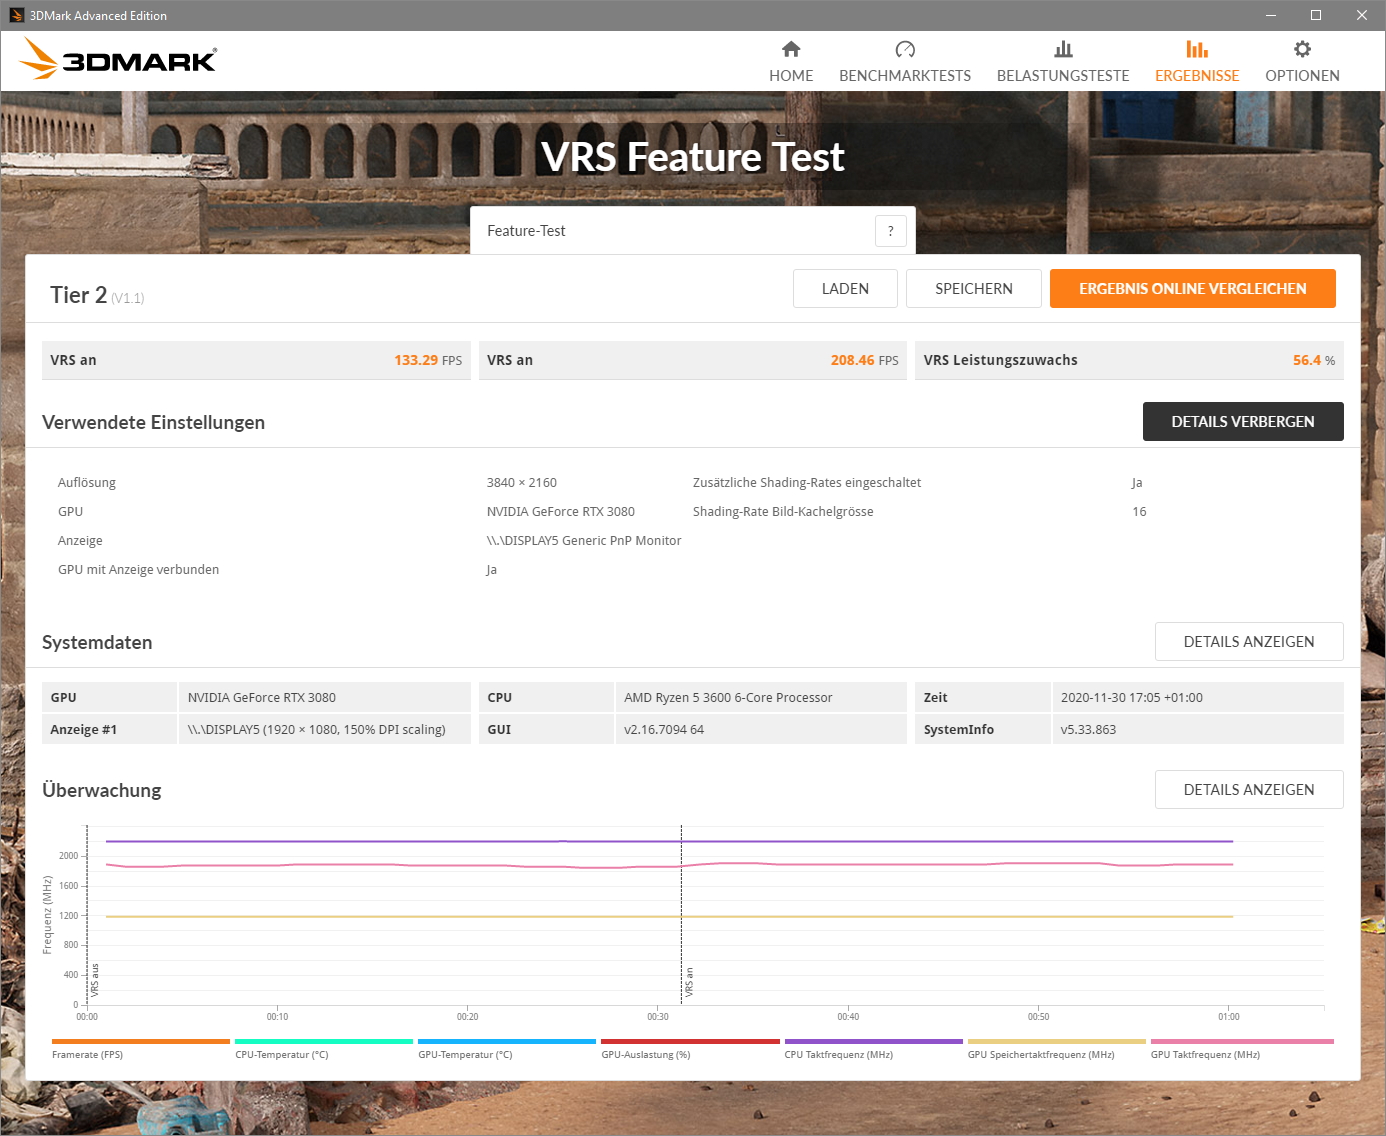Expand Systemdaten with DETAILS ANZEIGEN
This screenshot has width=1386, height=1136.
(1249, 642)
